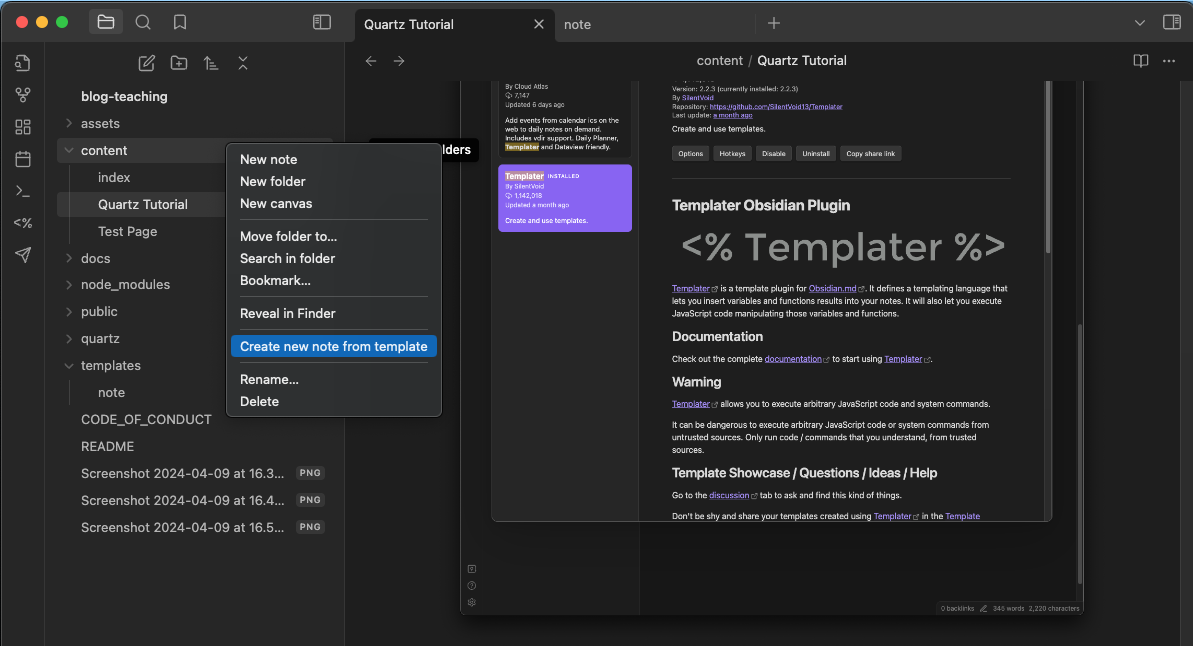The height and width of the screenshot is (646, 1193).
Task: Expand the public folder
Action: coord(69,311)
